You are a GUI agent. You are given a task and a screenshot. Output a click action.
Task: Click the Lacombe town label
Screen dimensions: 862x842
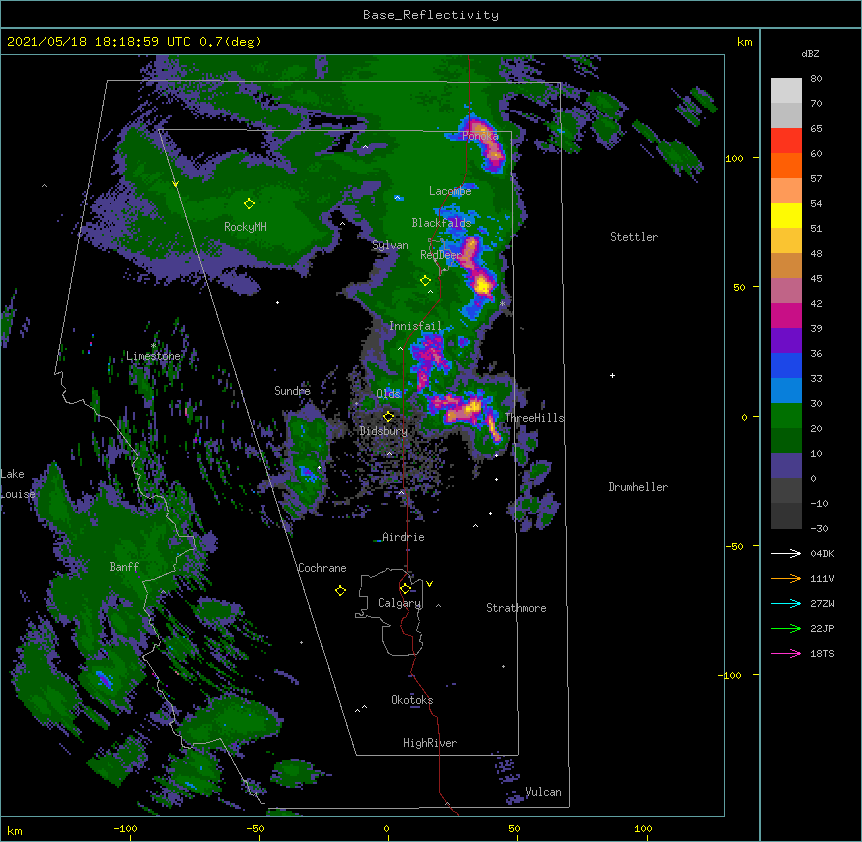pyautogui.click(x=450, y=191)
